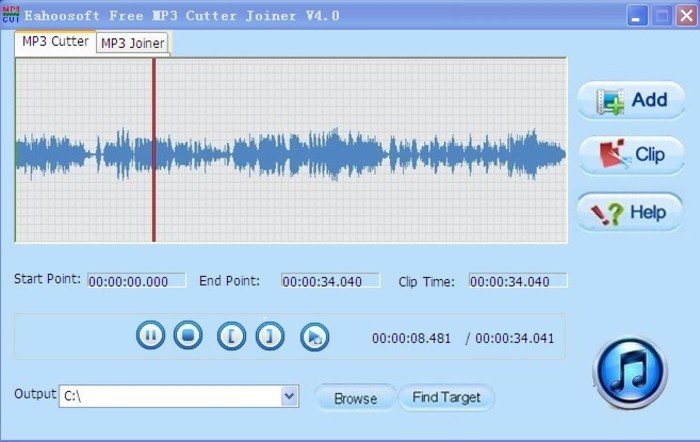Expand the Output folder dropdown
700x442 pixels.
(289, 396)
